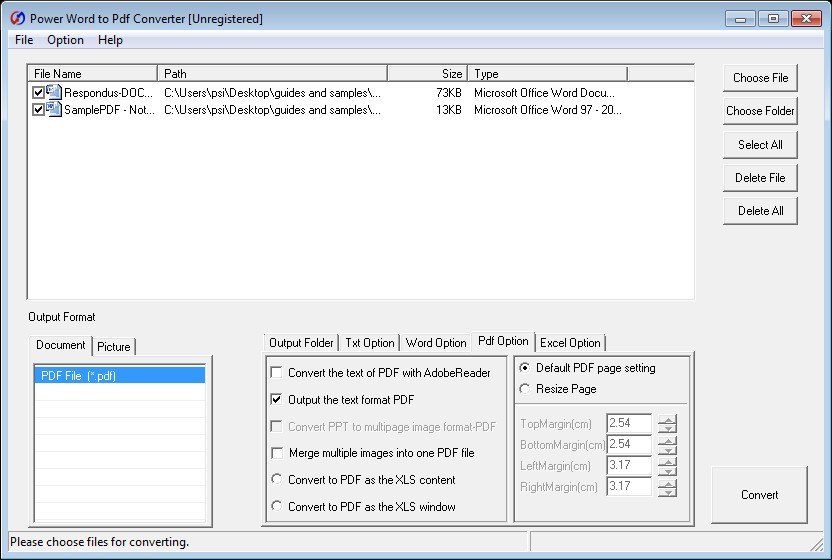Switch to the Txt Option tab
This screenshot has height=560, width=832.
coord(370,343)
